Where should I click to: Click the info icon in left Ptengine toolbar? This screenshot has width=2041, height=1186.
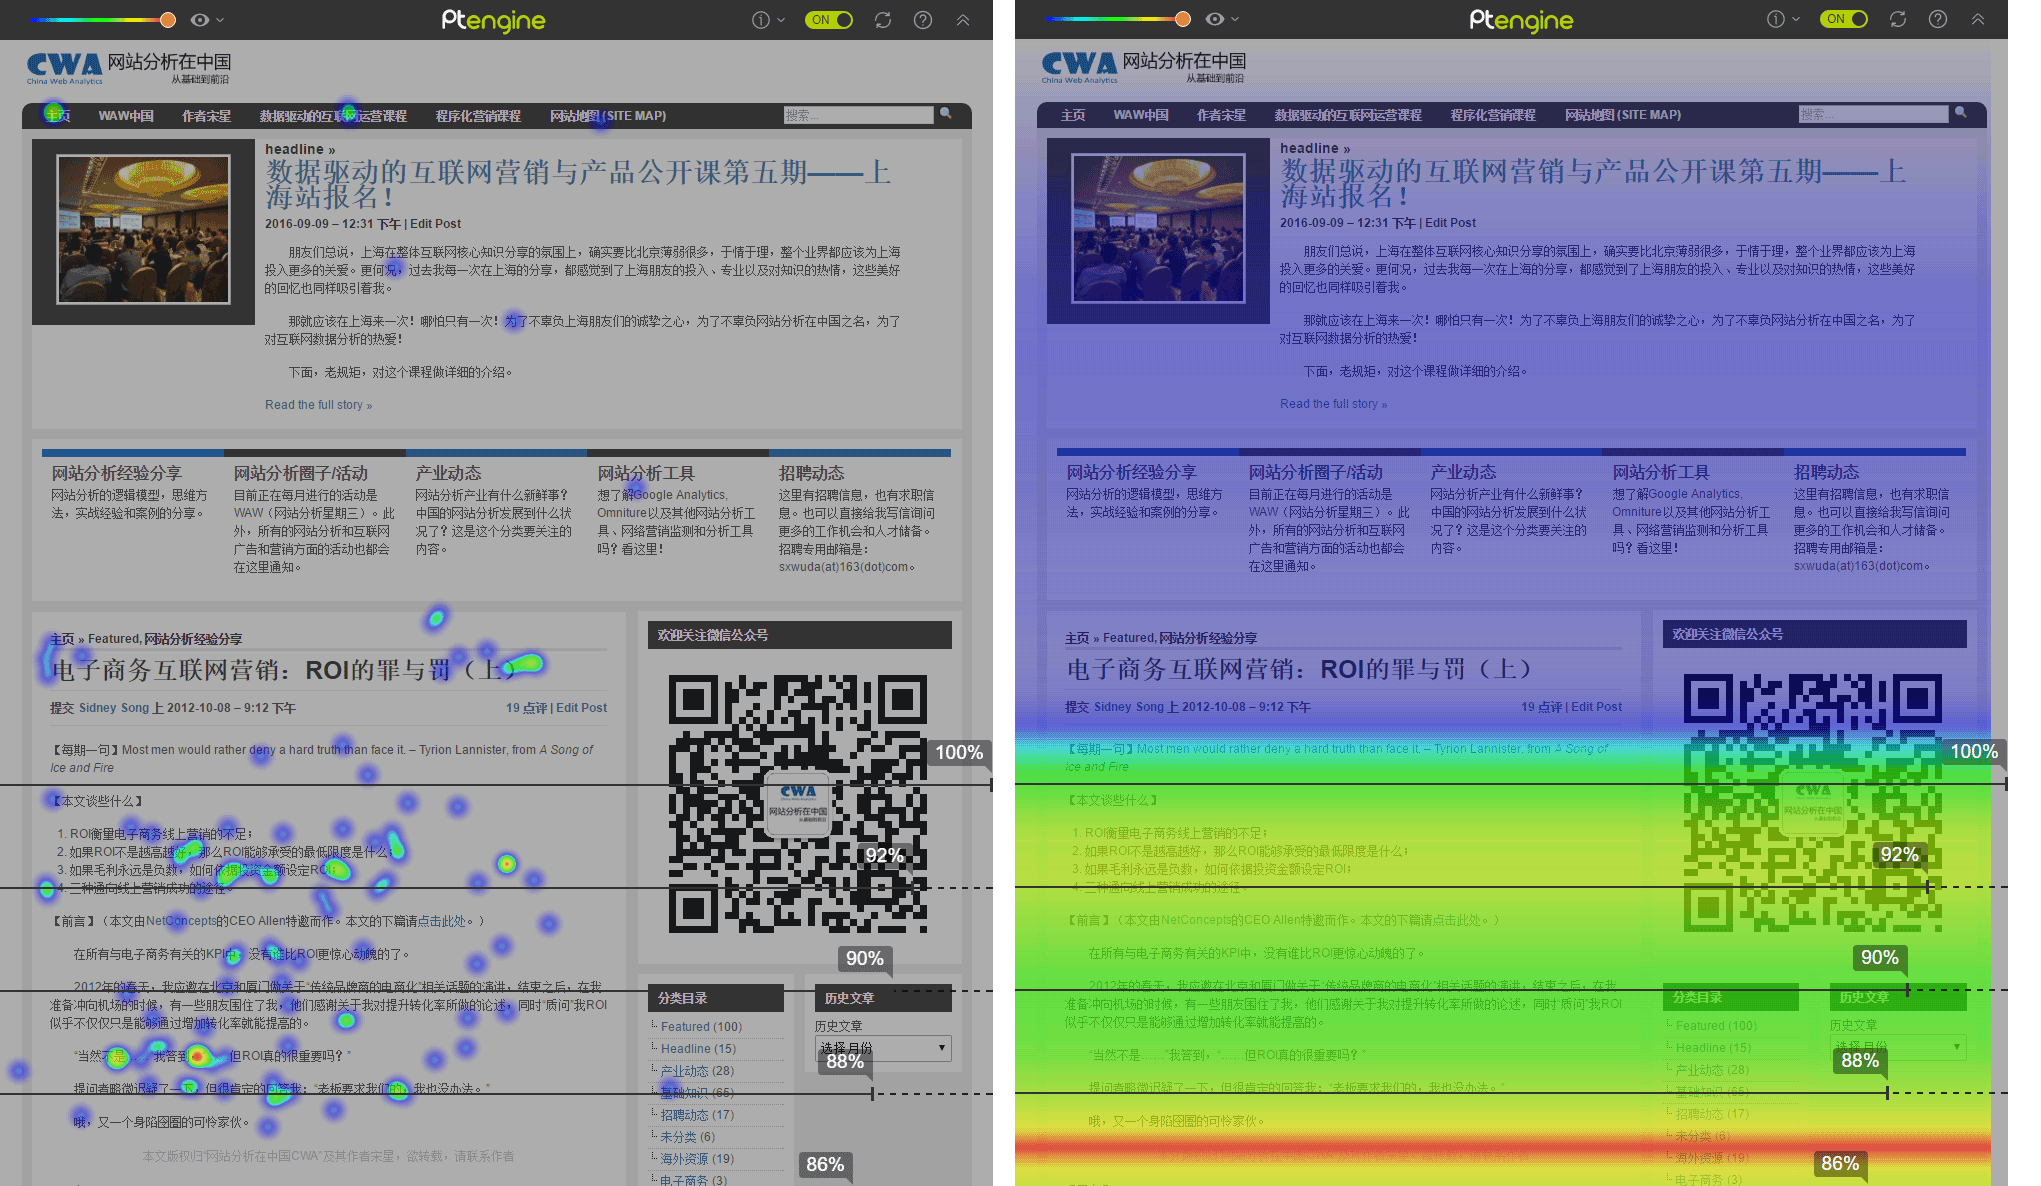click(760, 20)
